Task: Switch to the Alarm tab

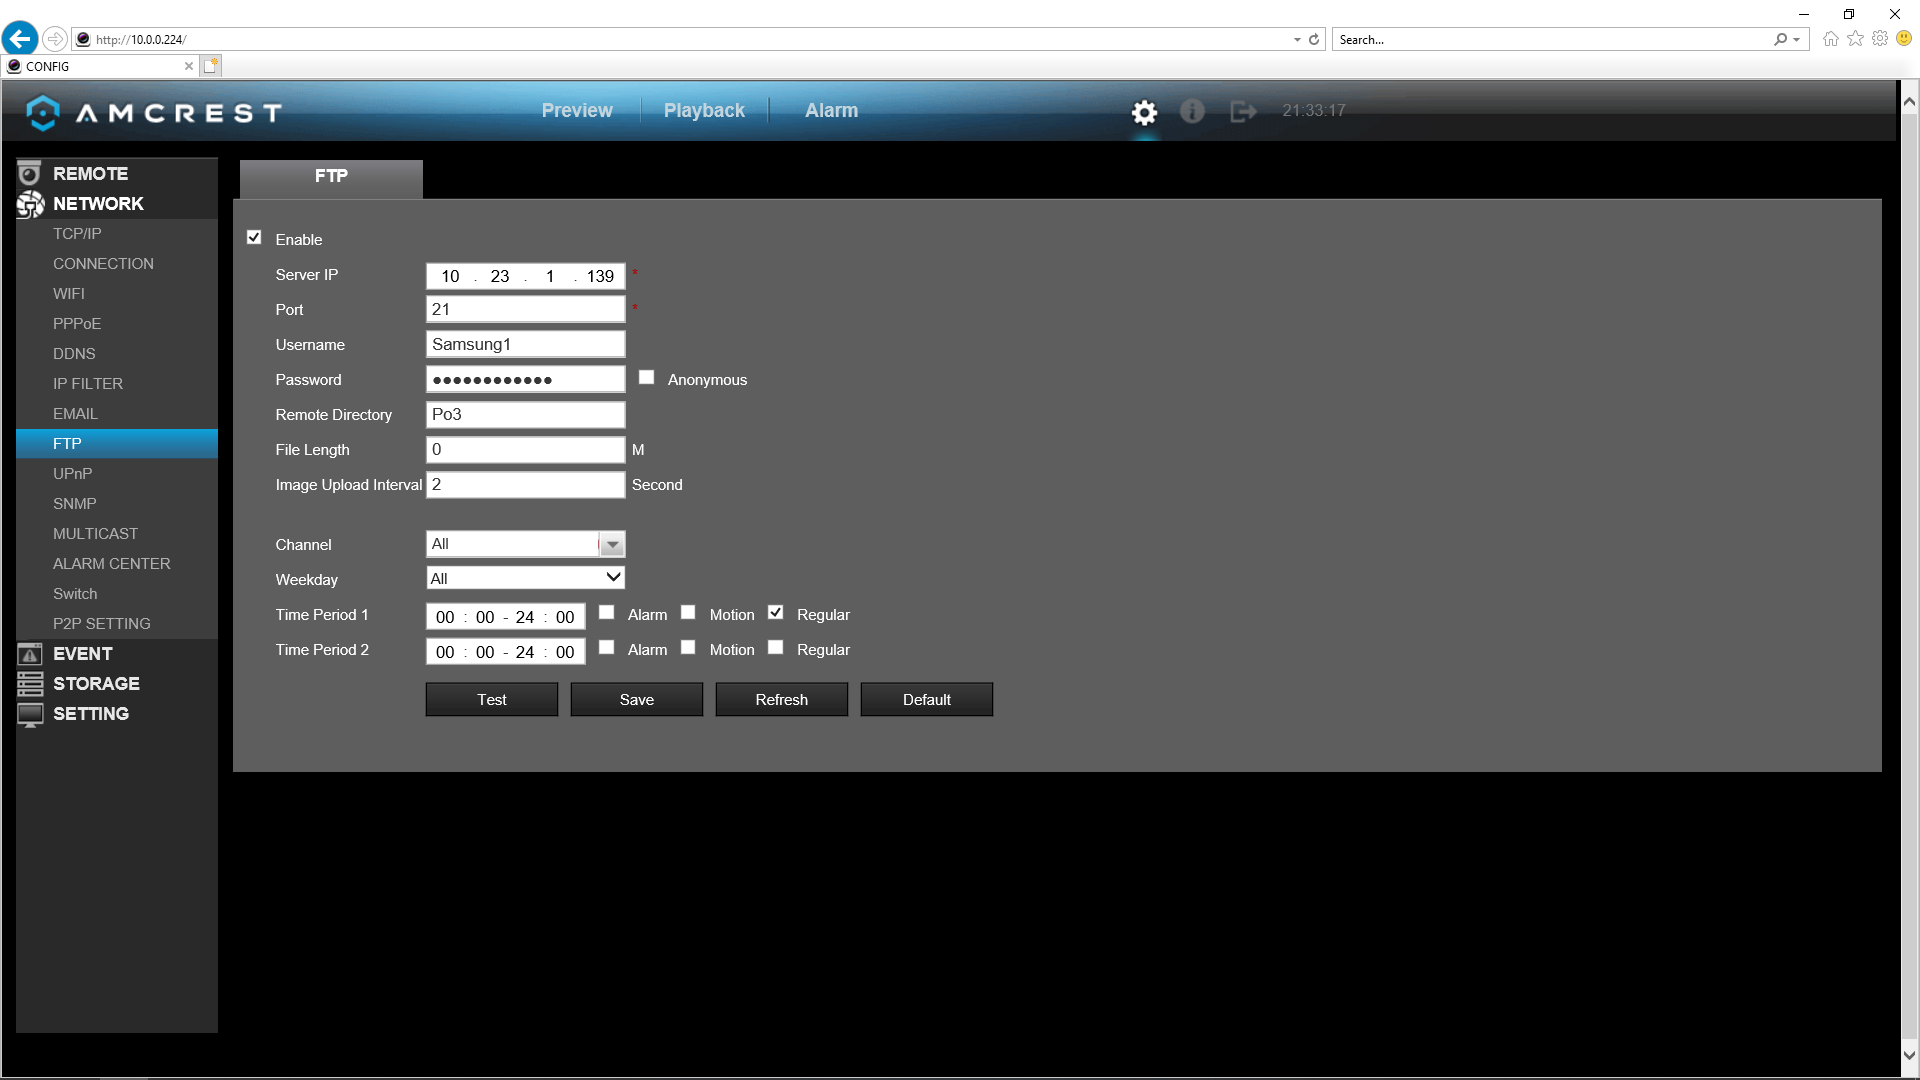Action: (831, 111)
